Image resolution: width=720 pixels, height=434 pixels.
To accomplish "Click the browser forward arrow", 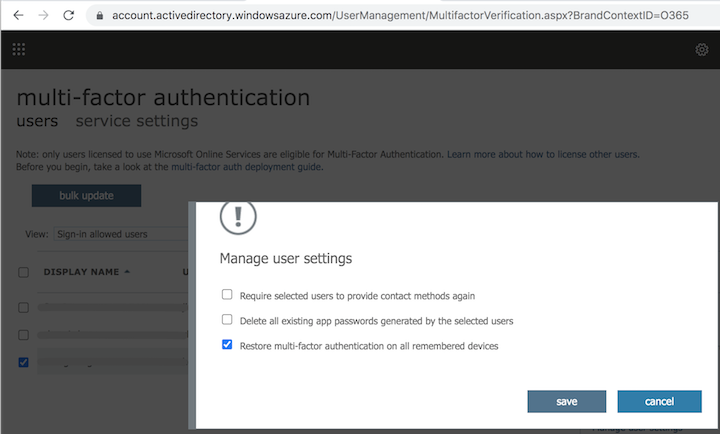I will coord(43,15).
